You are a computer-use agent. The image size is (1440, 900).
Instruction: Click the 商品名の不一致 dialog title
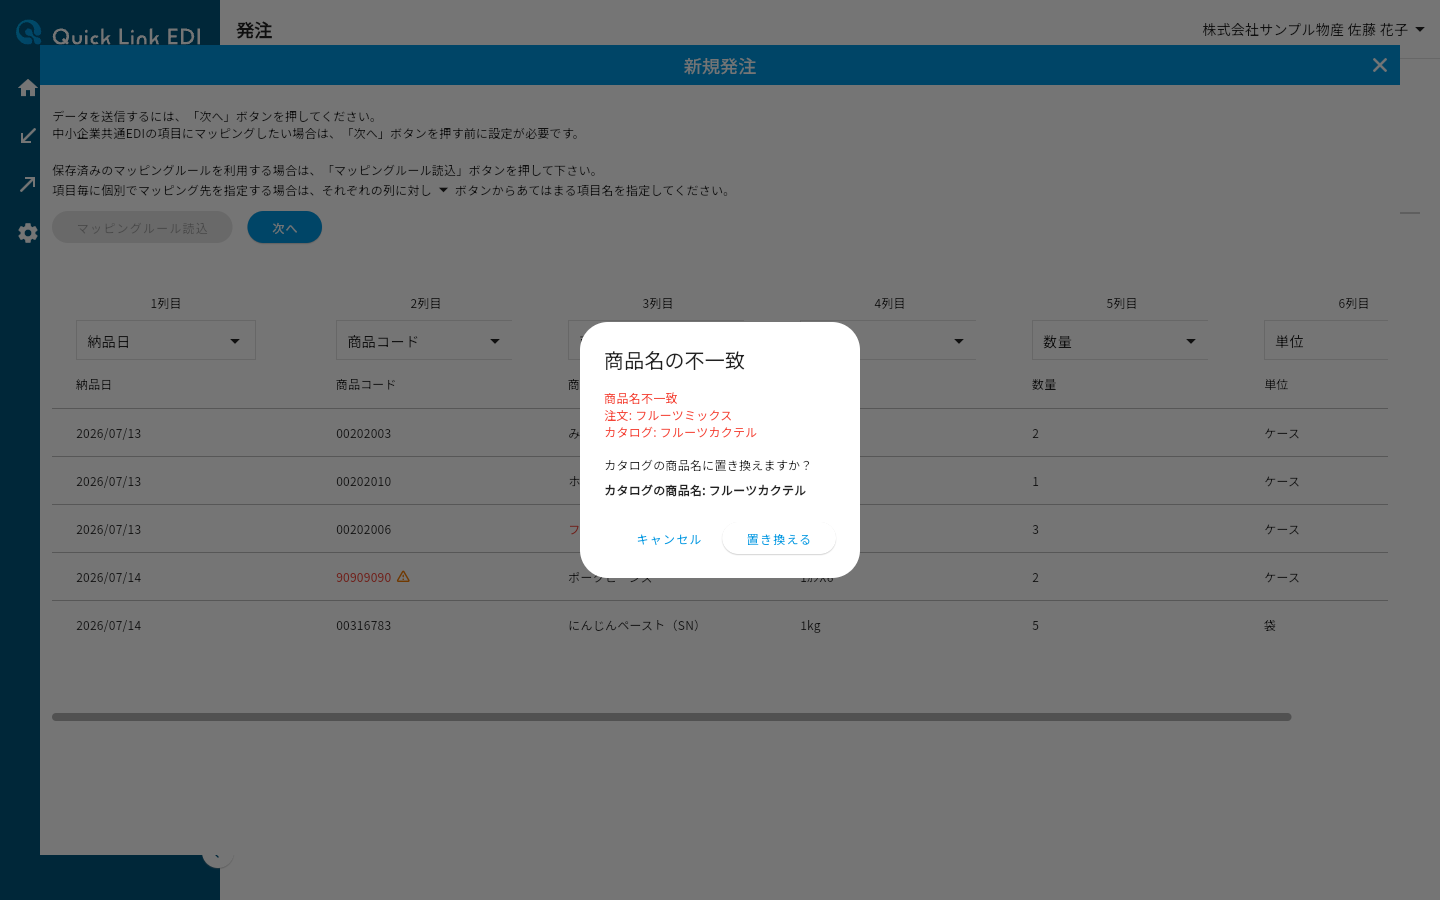pyautogui.click(x=675, y=361)
